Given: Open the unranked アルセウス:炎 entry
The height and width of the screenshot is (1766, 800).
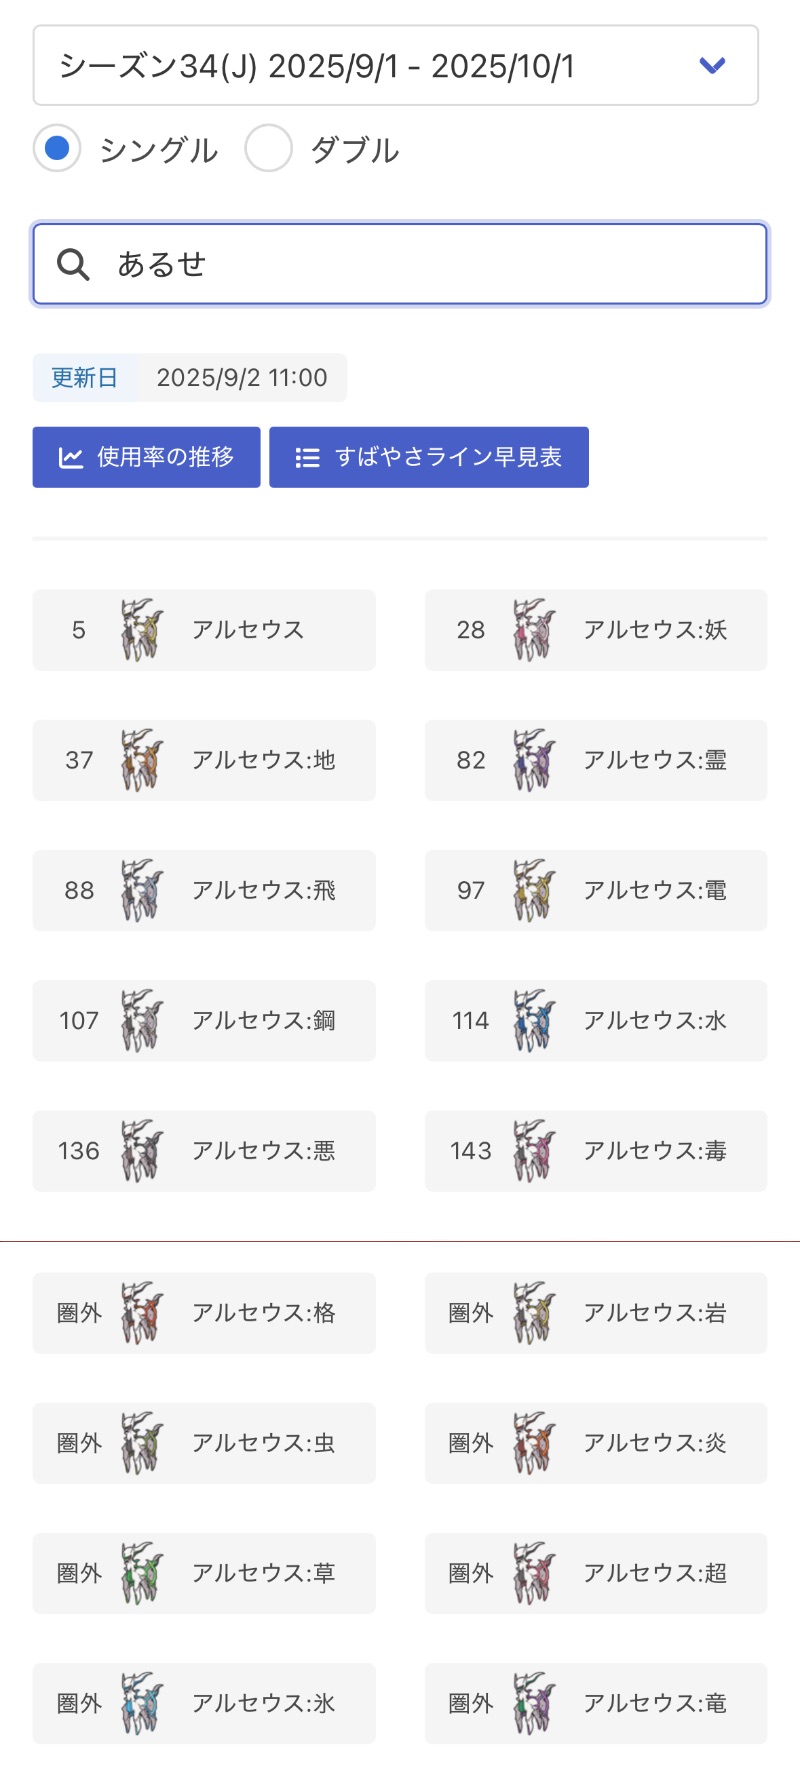Looking at the screenshot, I should [596, 1443].
